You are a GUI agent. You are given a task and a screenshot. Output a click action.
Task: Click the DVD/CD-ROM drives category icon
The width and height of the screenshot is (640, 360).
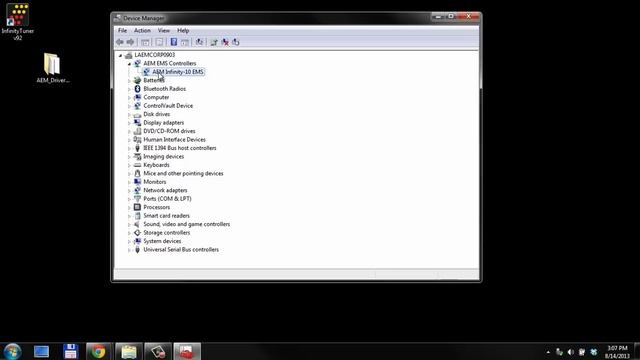(138, 131)
